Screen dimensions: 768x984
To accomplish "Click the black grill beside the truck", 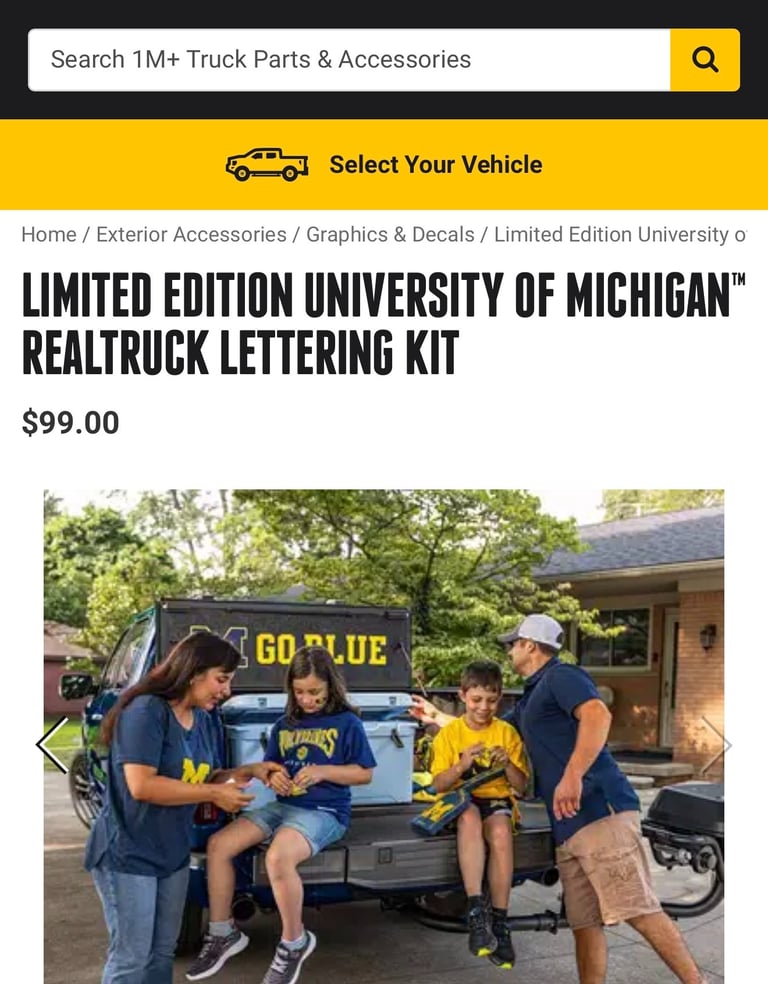I will pos(684,828).
